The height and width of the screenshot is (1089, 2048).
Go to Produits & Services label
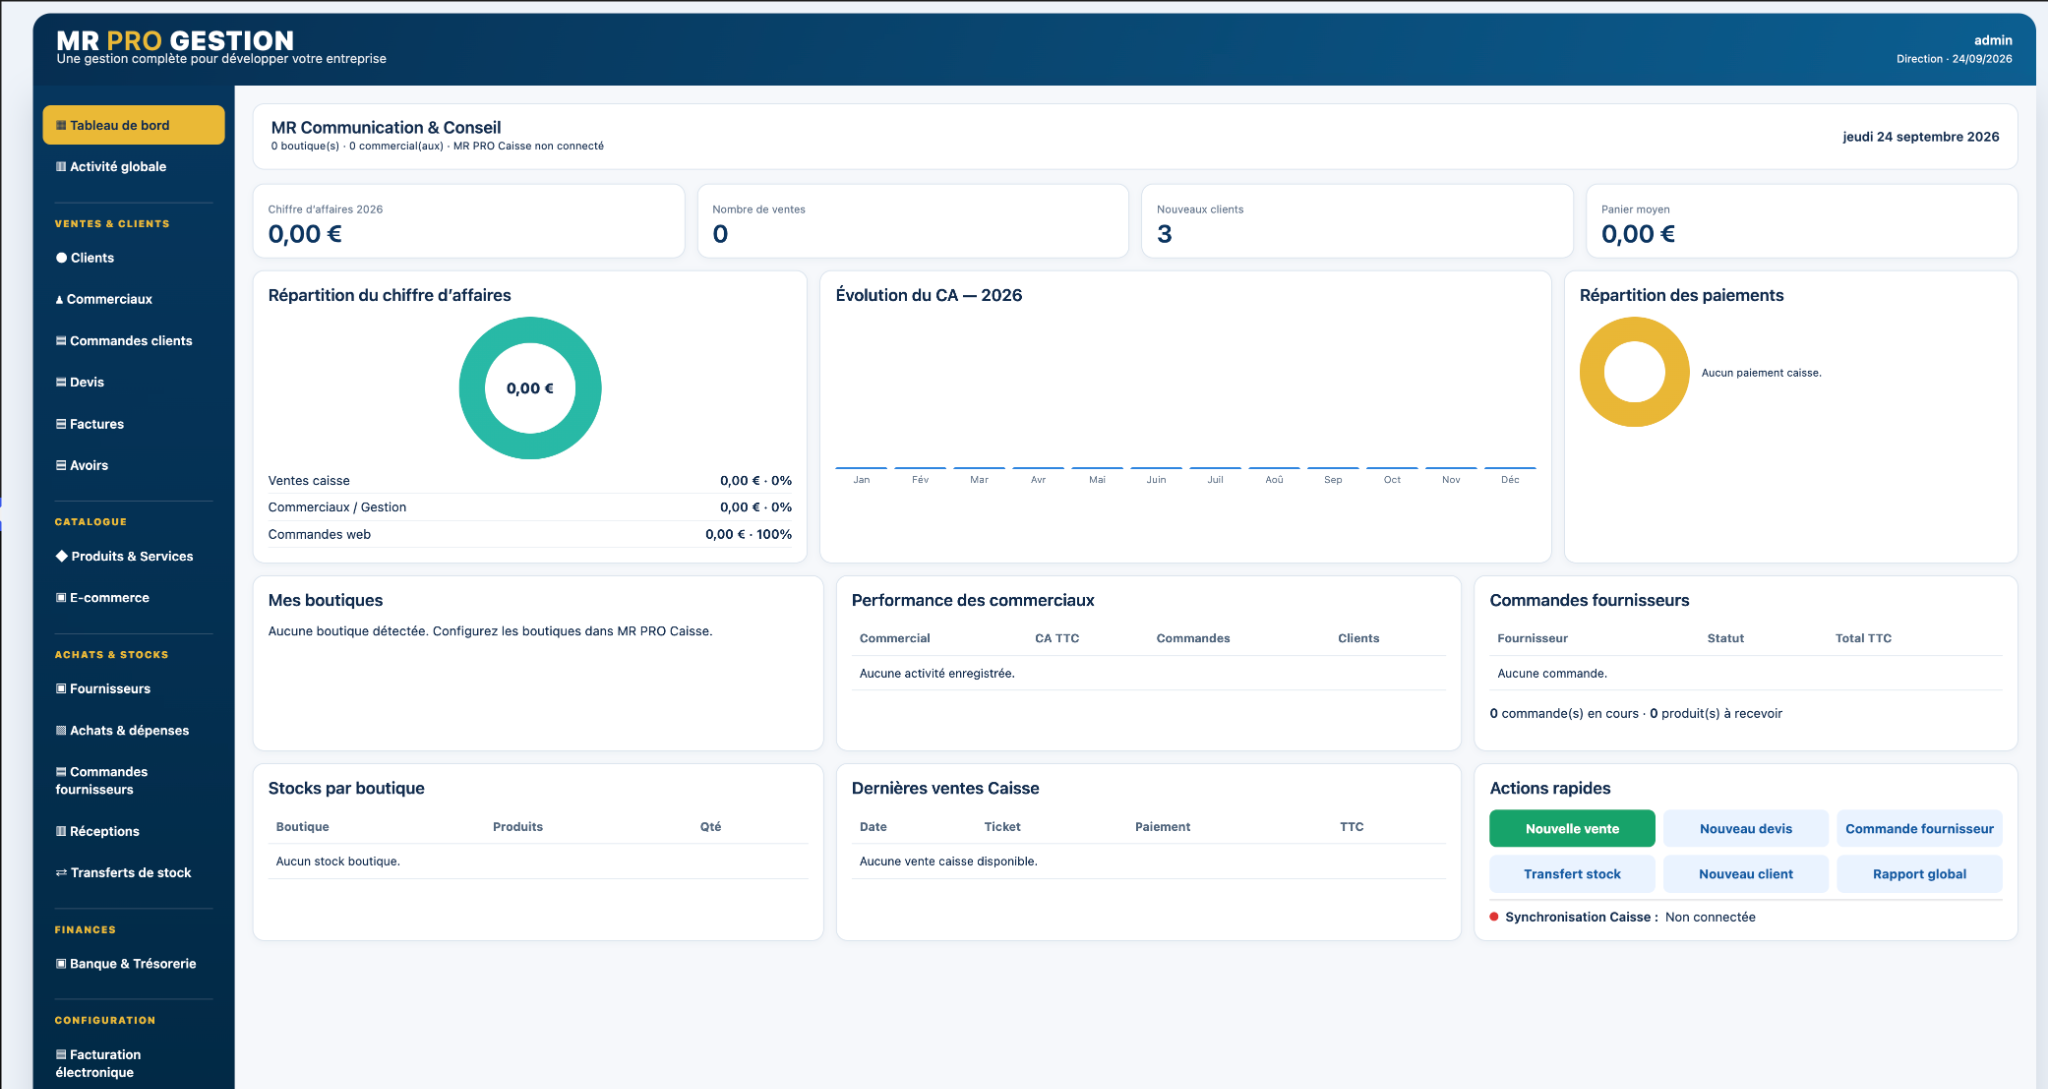132,556
